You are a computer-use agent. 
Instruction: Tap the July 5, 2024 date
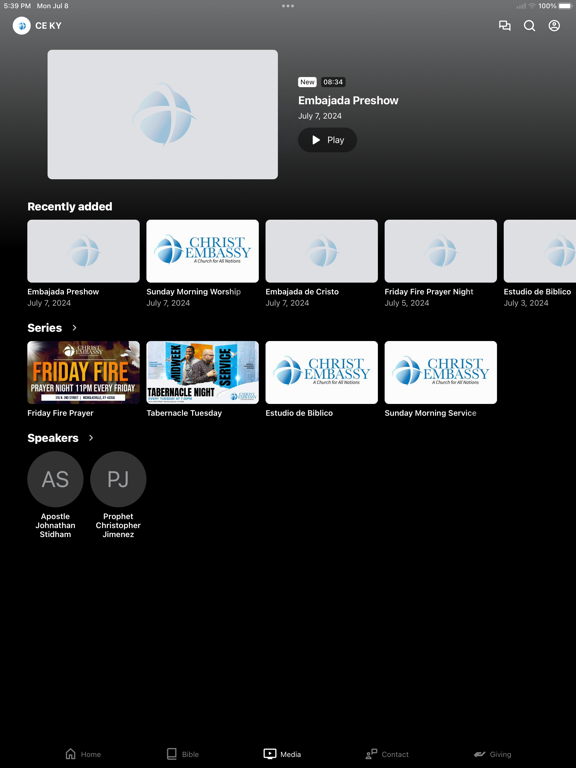point(407,303)
